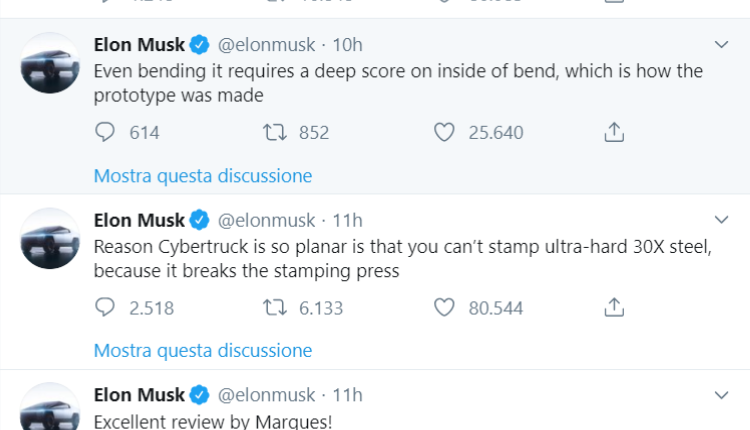
Task: Reply to the 'Even bending it' tweet
Action: (106, 132)
